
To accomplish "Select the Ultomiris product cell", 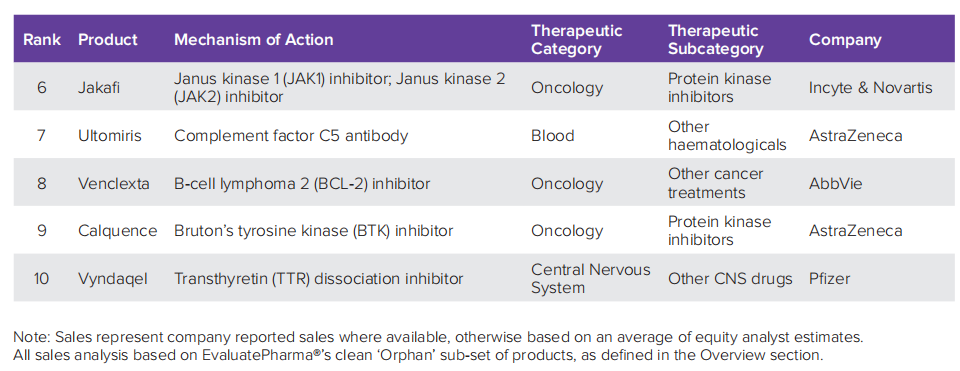I will tap(110, 135).
